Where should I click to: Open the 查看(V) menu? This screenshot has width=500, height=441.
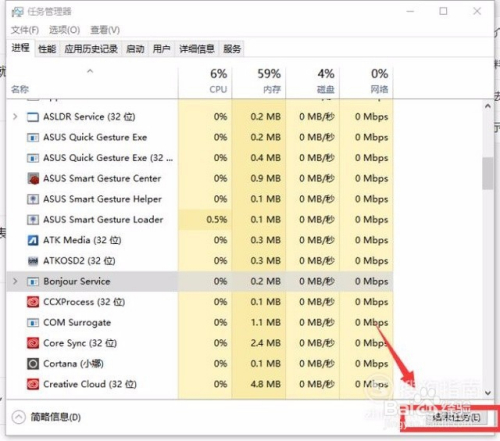[105, 30]
